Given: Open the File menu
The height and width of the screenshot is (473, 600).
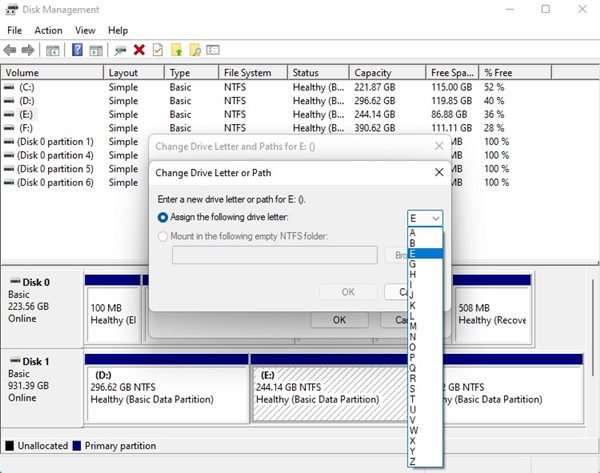Looking at the screenshot, I should click(14, 31).
